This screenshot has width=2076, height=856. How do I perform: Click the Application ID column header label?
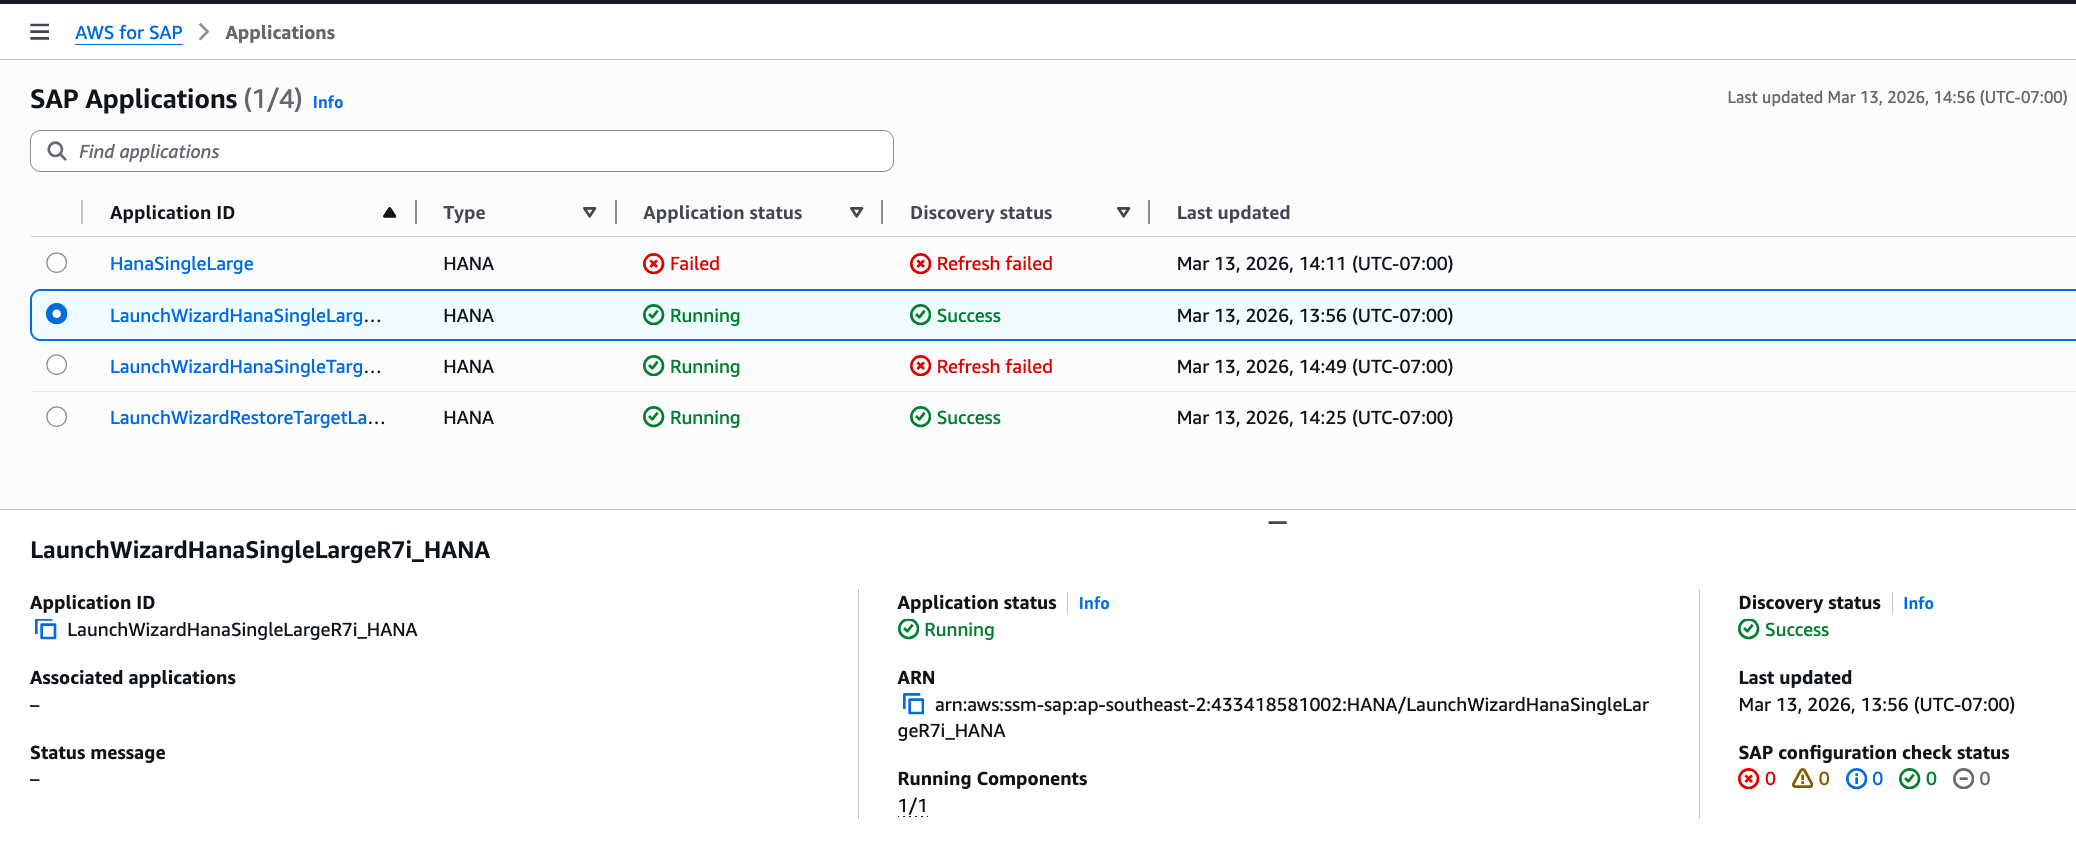pyautogui.click(x=172, y=212)
